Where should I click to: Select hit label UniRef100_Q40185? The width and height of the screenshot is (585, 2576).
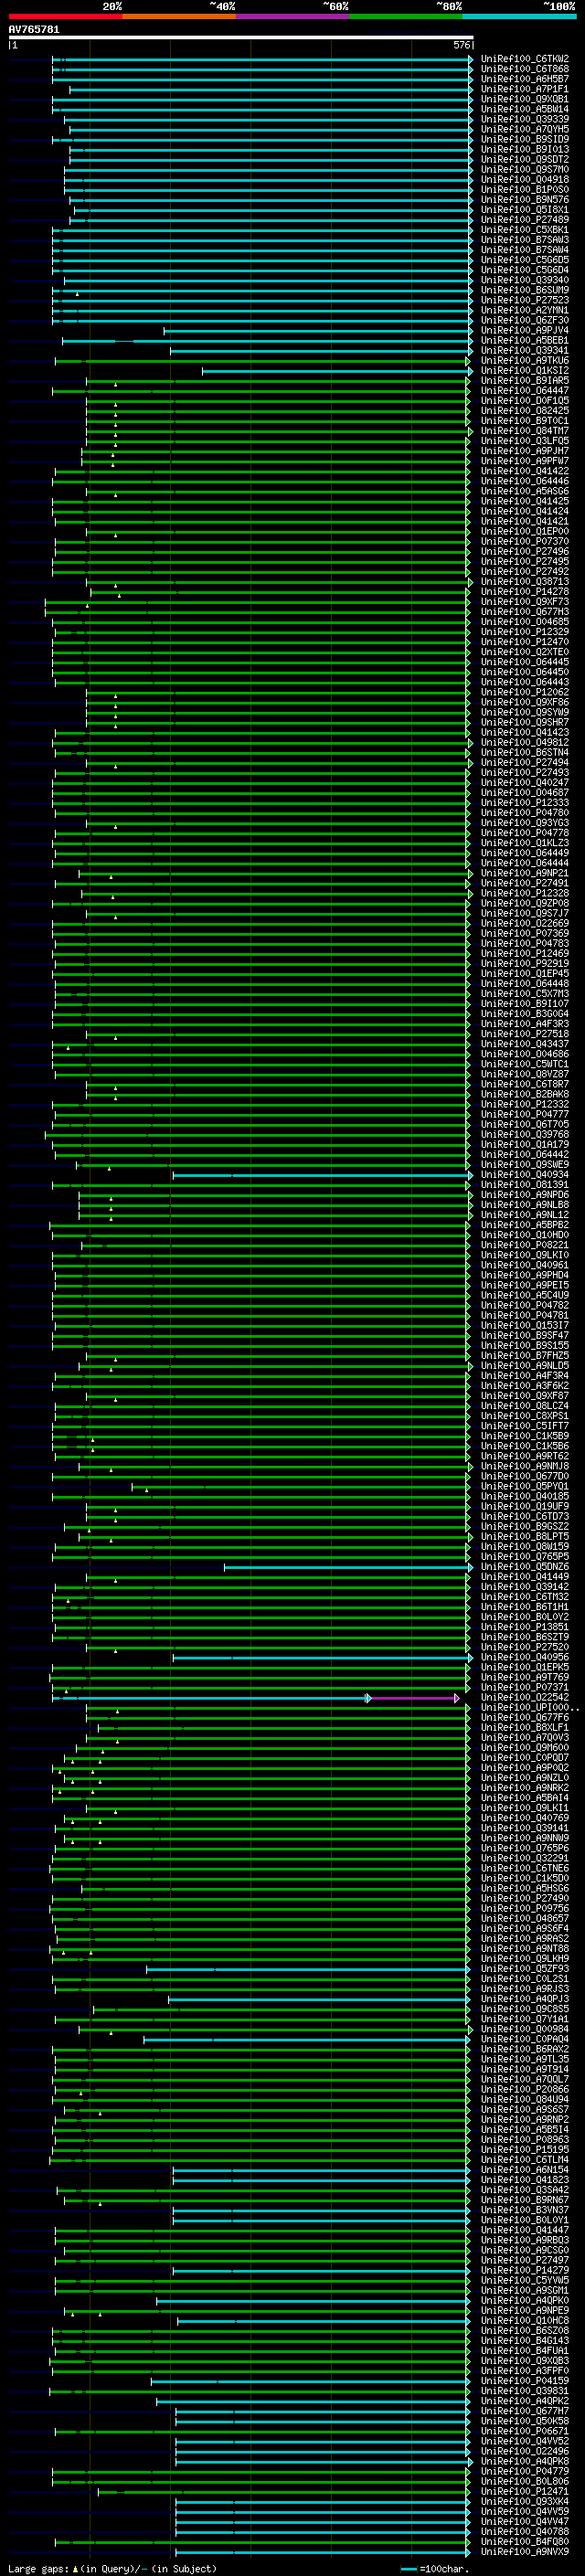525,1497
